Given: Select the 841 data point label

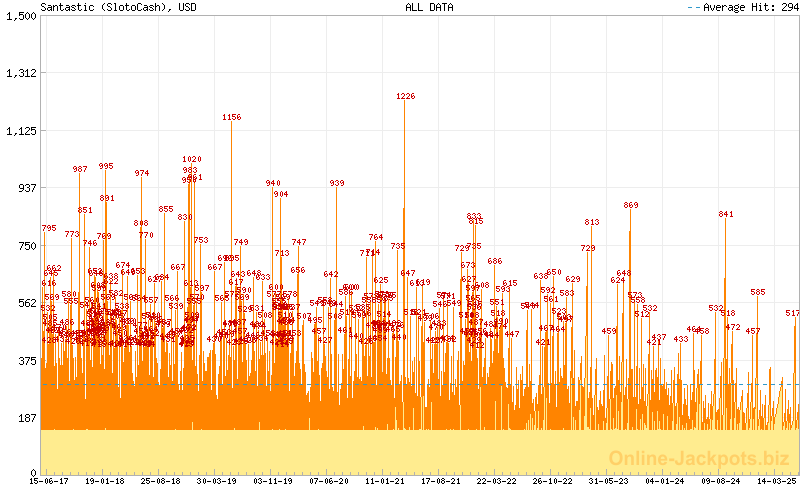Looking at the screenshot, I should 726,214.
